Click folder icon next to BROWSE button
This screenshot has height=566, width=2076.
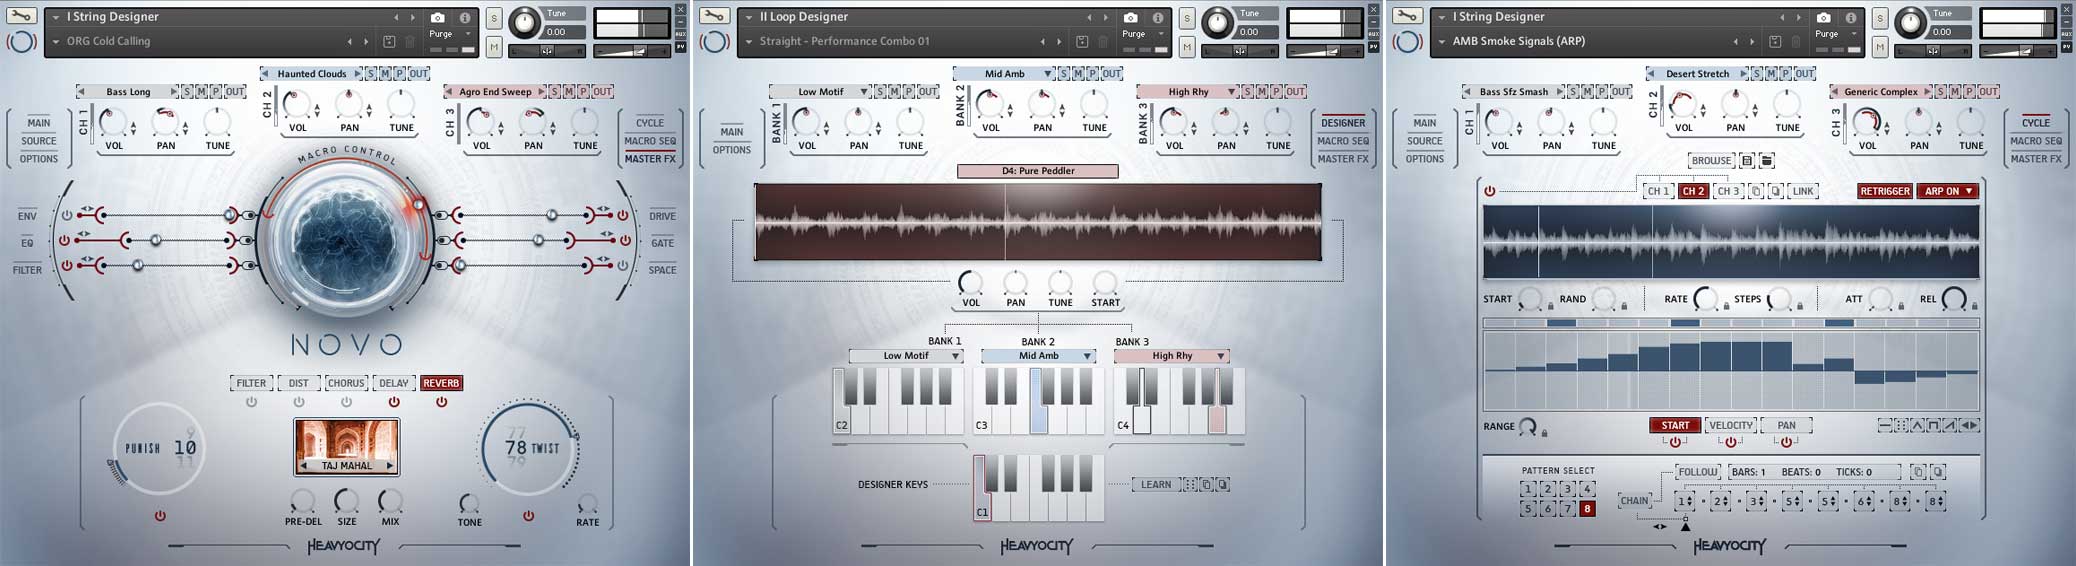(1766, 160)
